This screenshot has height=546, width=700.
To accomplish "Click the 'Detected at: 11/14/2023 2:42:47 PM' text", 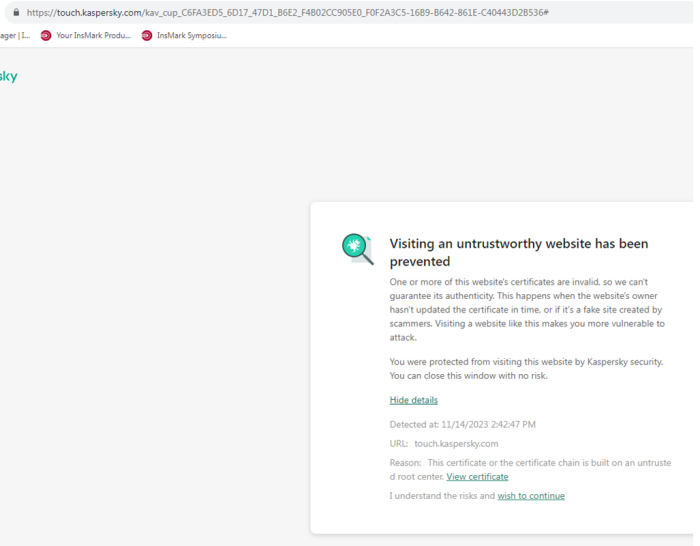I will pos(462,425).
